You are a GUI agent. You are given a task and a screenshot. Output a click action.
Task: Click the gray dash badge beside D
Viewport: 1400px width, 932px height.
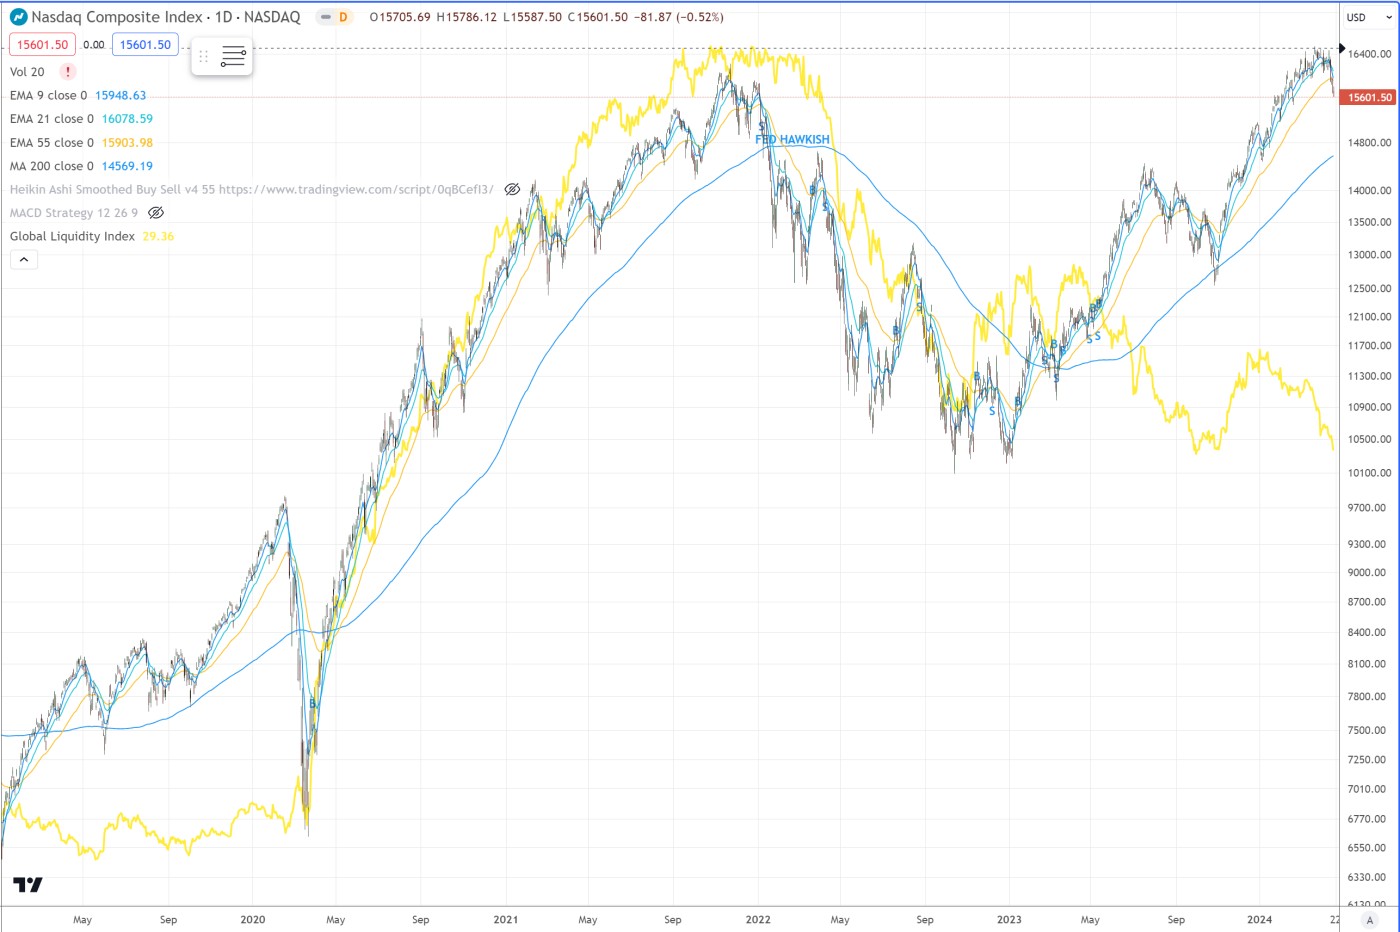326,17
